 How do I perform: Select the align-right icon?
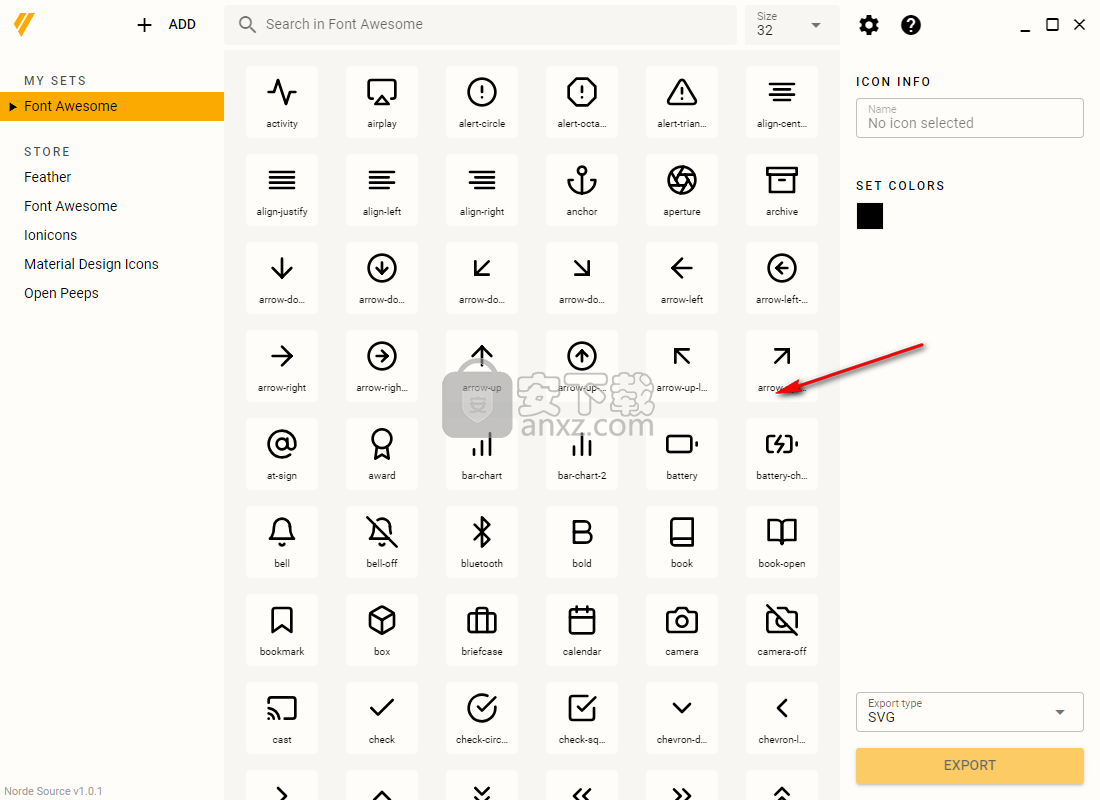pyautogui.click(x=482, y=189)
